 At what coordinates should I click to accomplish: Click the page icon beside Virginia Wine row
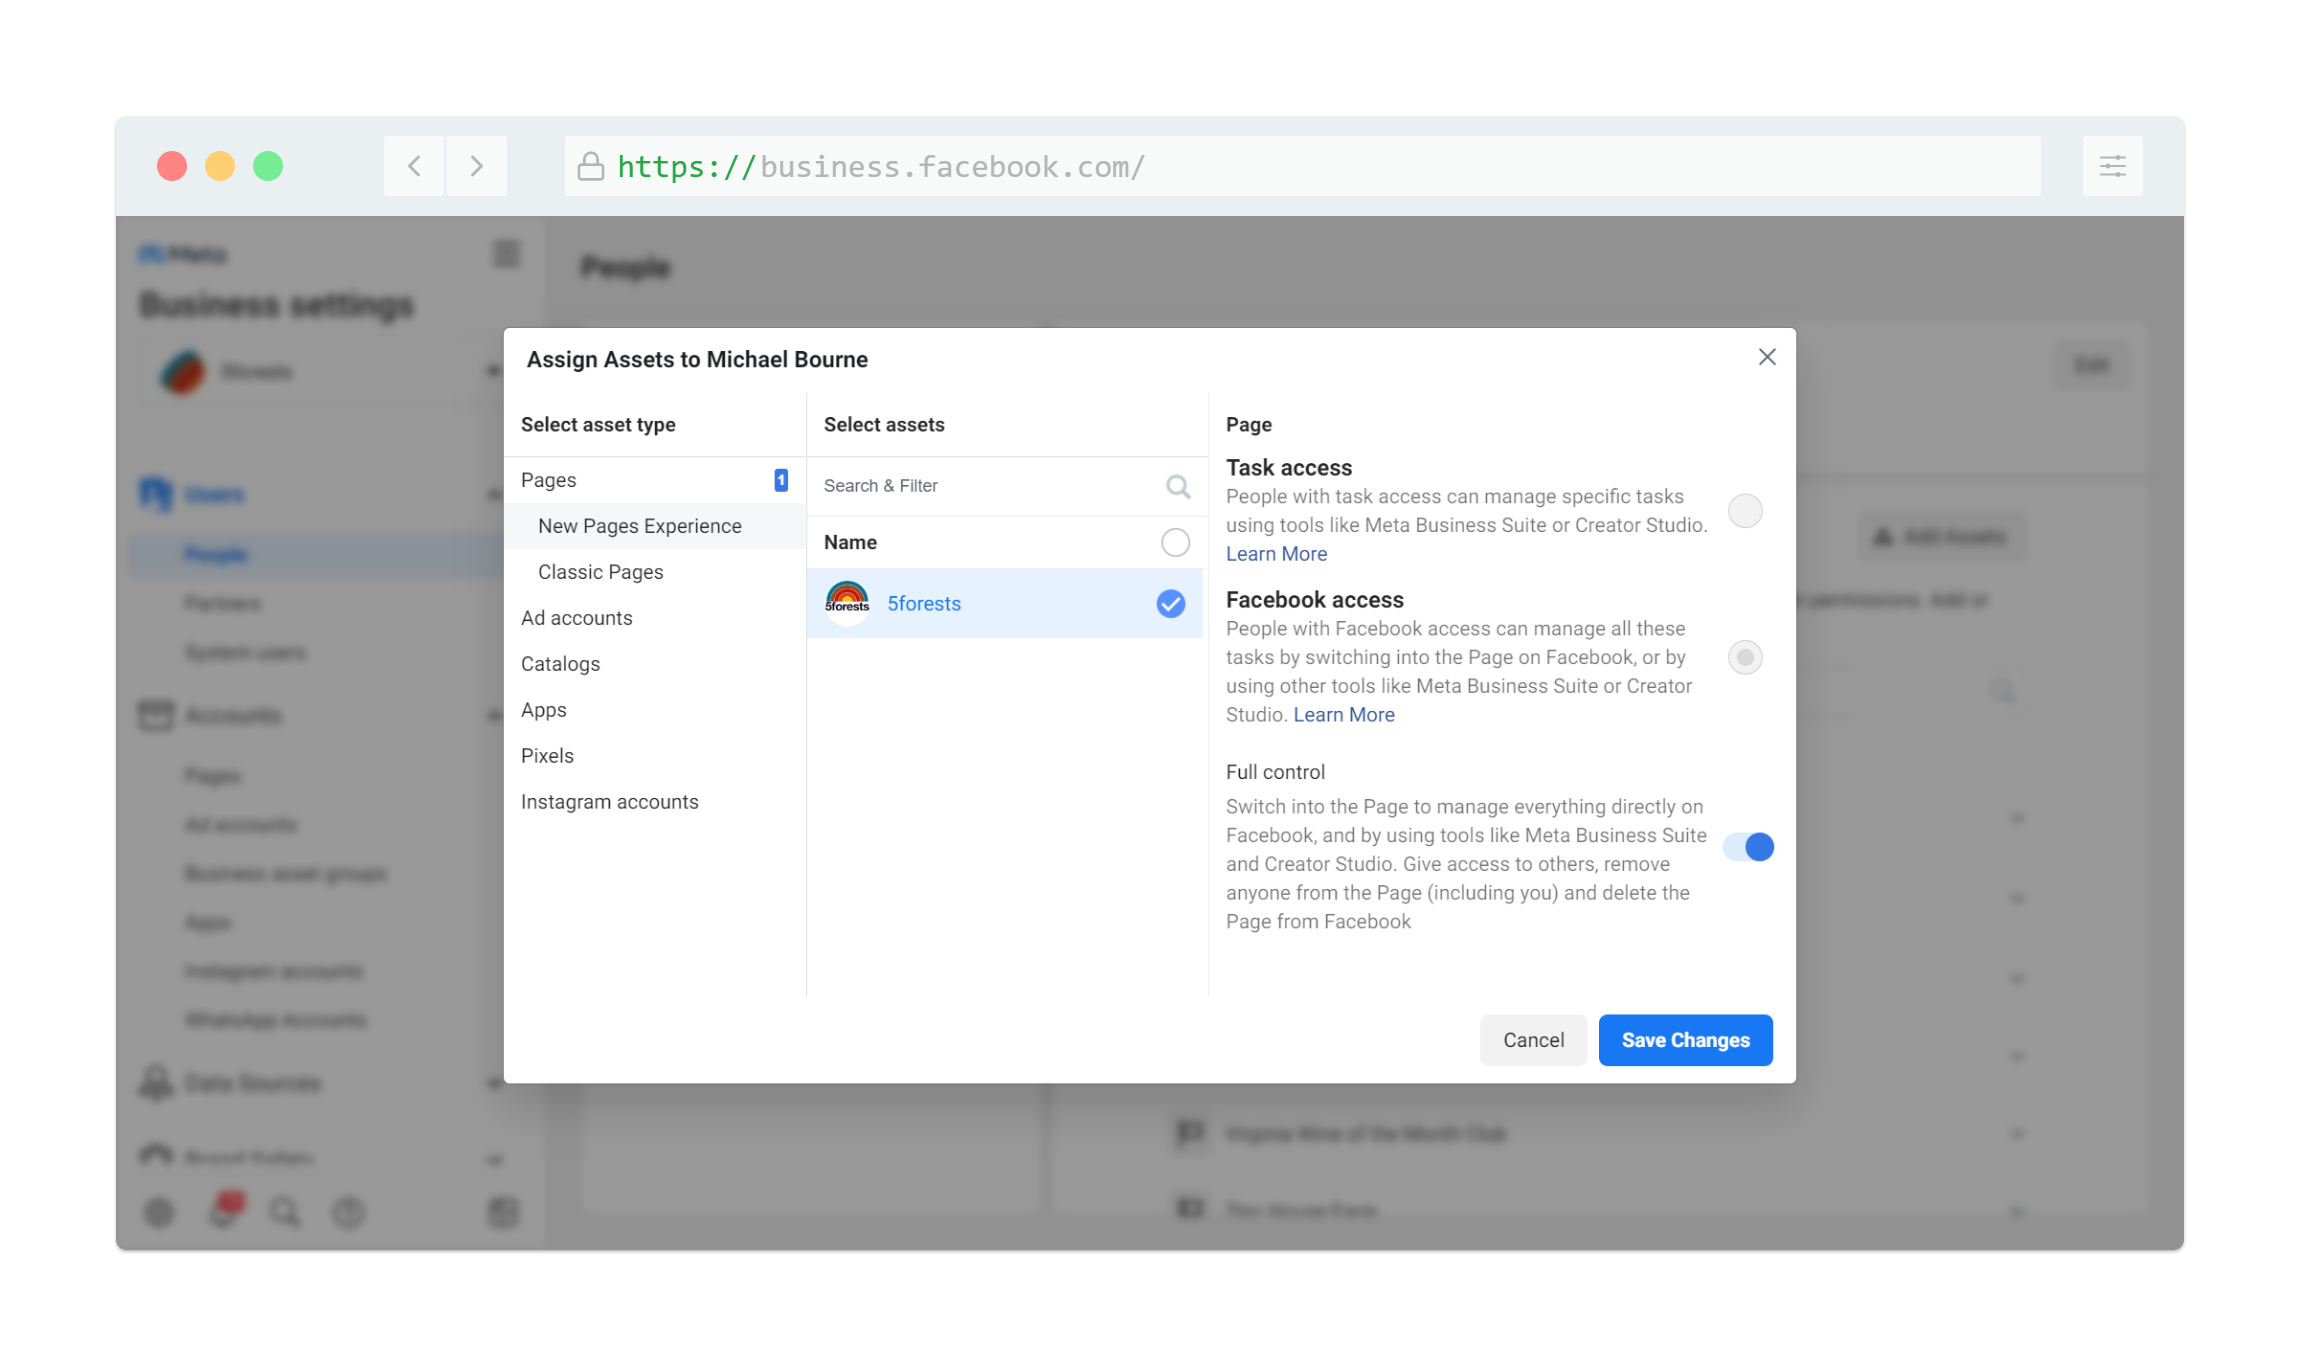(x=1190, y=1133)
